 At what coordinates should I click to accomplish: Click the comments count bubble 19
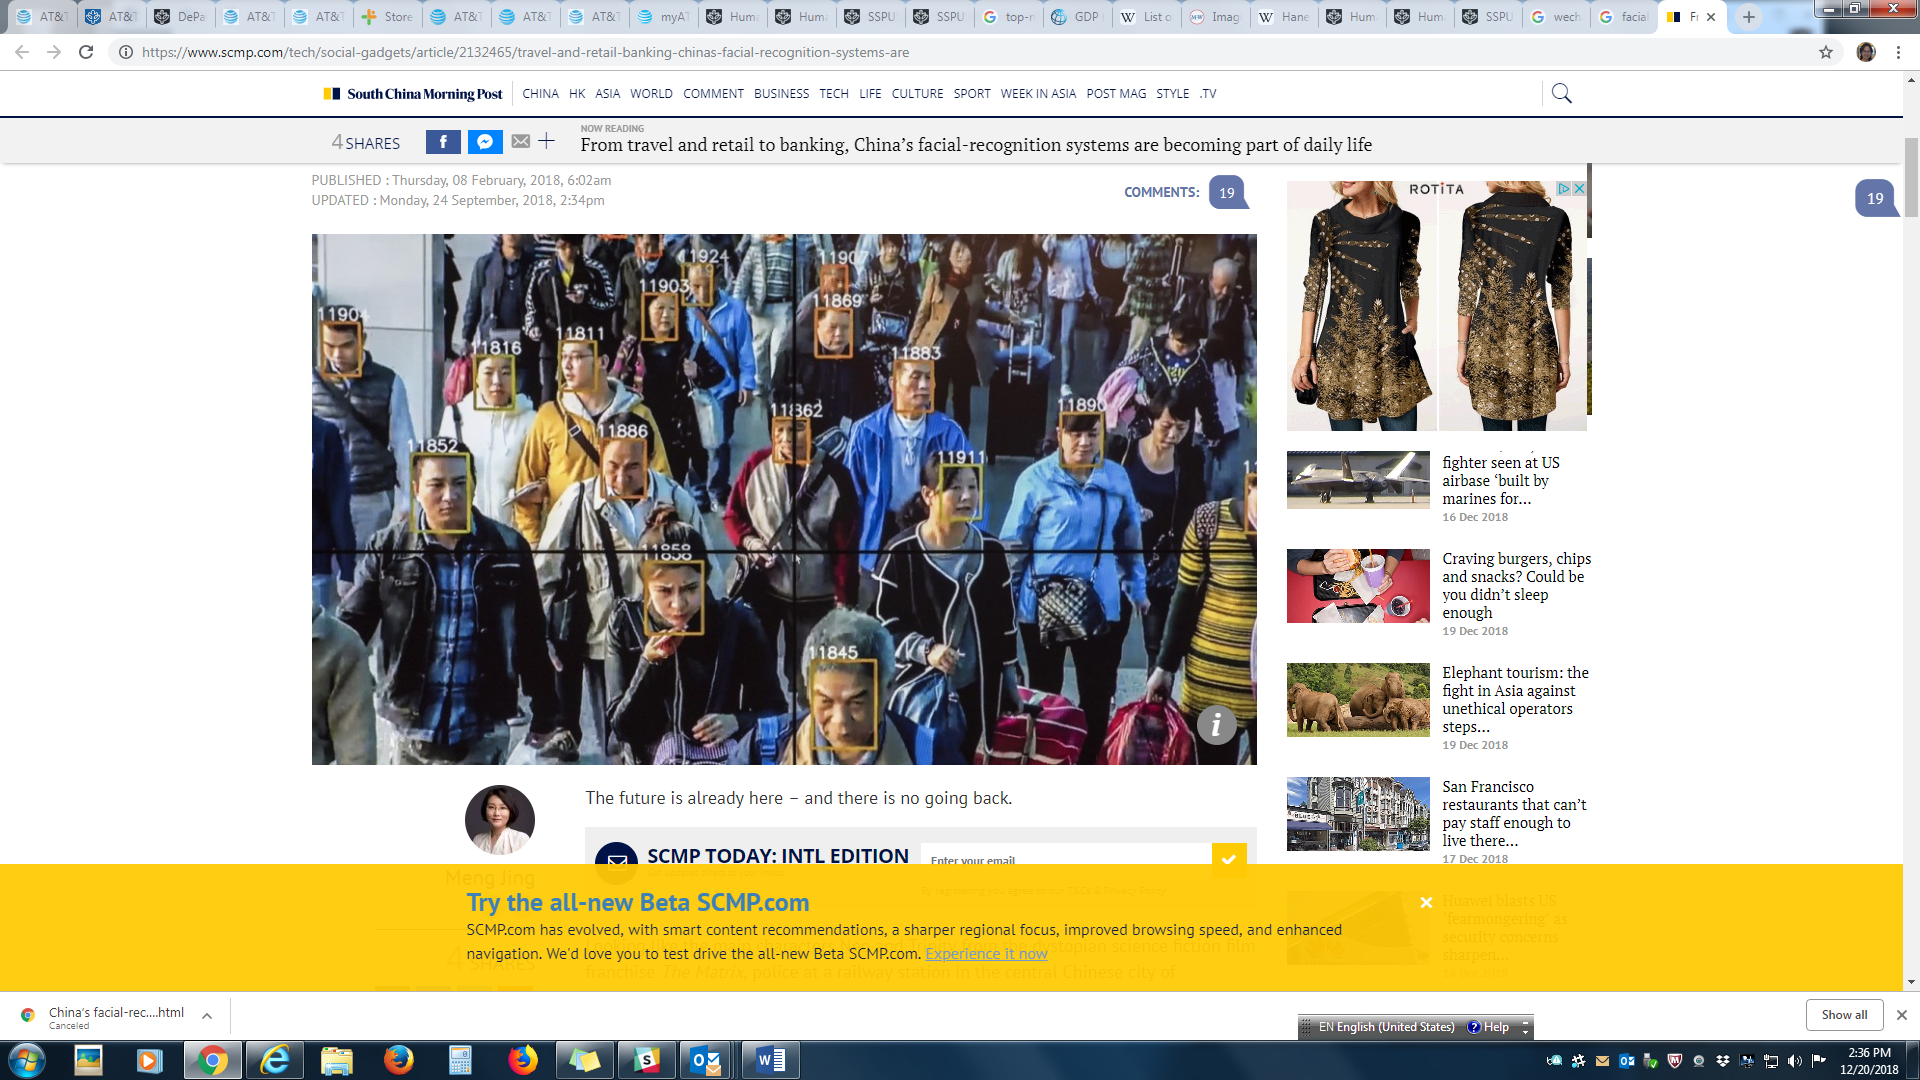[1227, 192]
